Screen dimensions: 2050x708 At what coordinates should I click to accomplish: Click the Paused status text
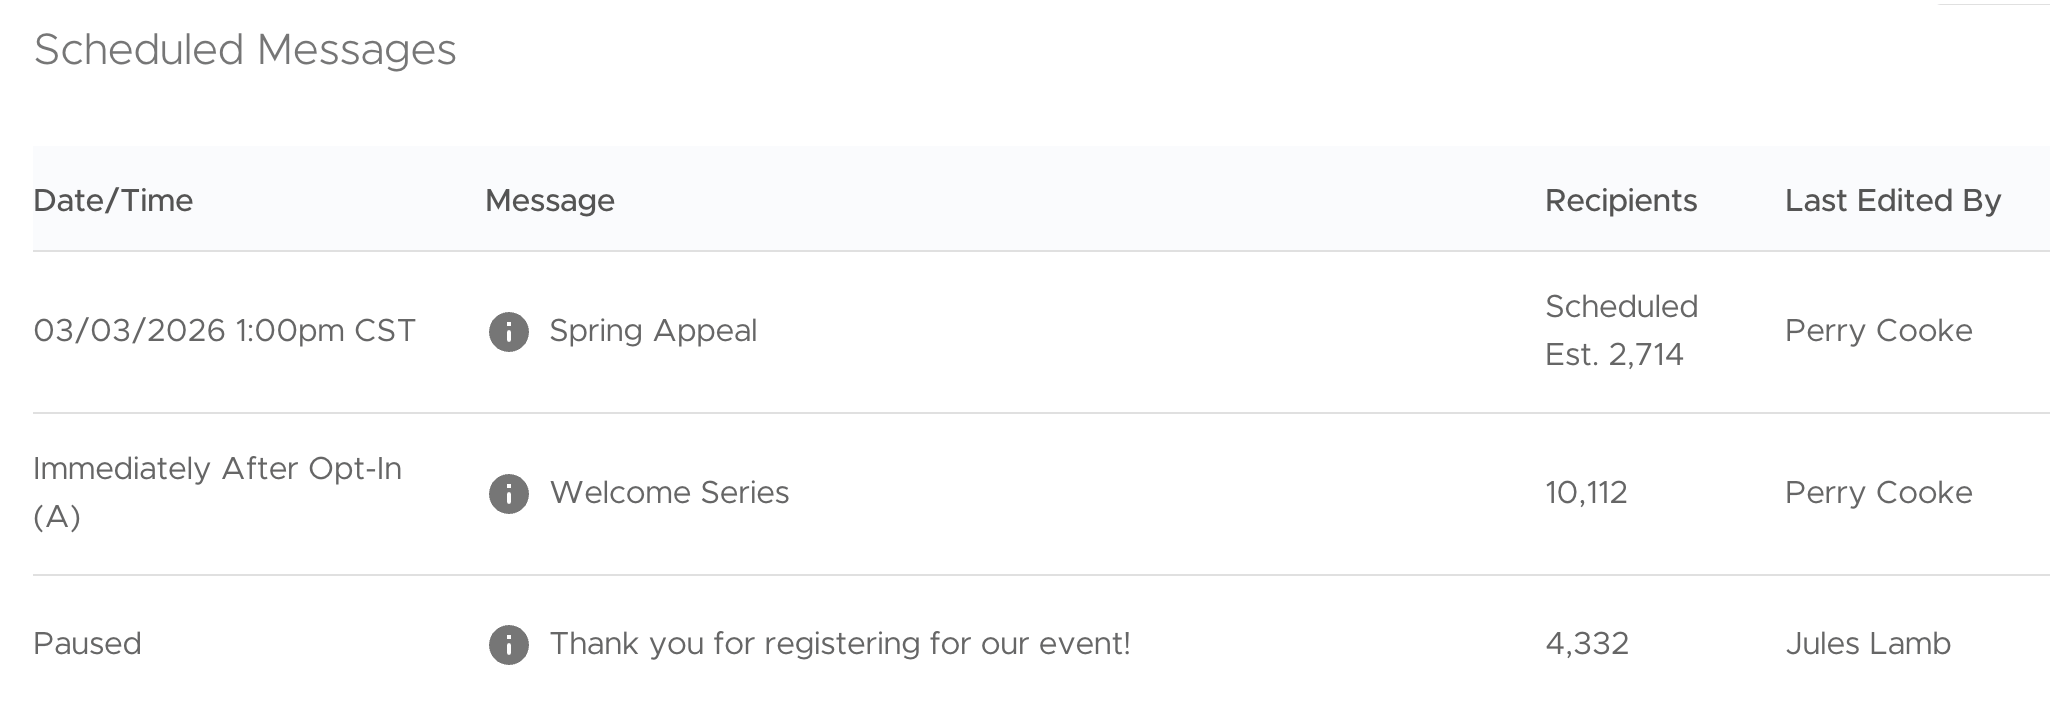pos(87,644)
